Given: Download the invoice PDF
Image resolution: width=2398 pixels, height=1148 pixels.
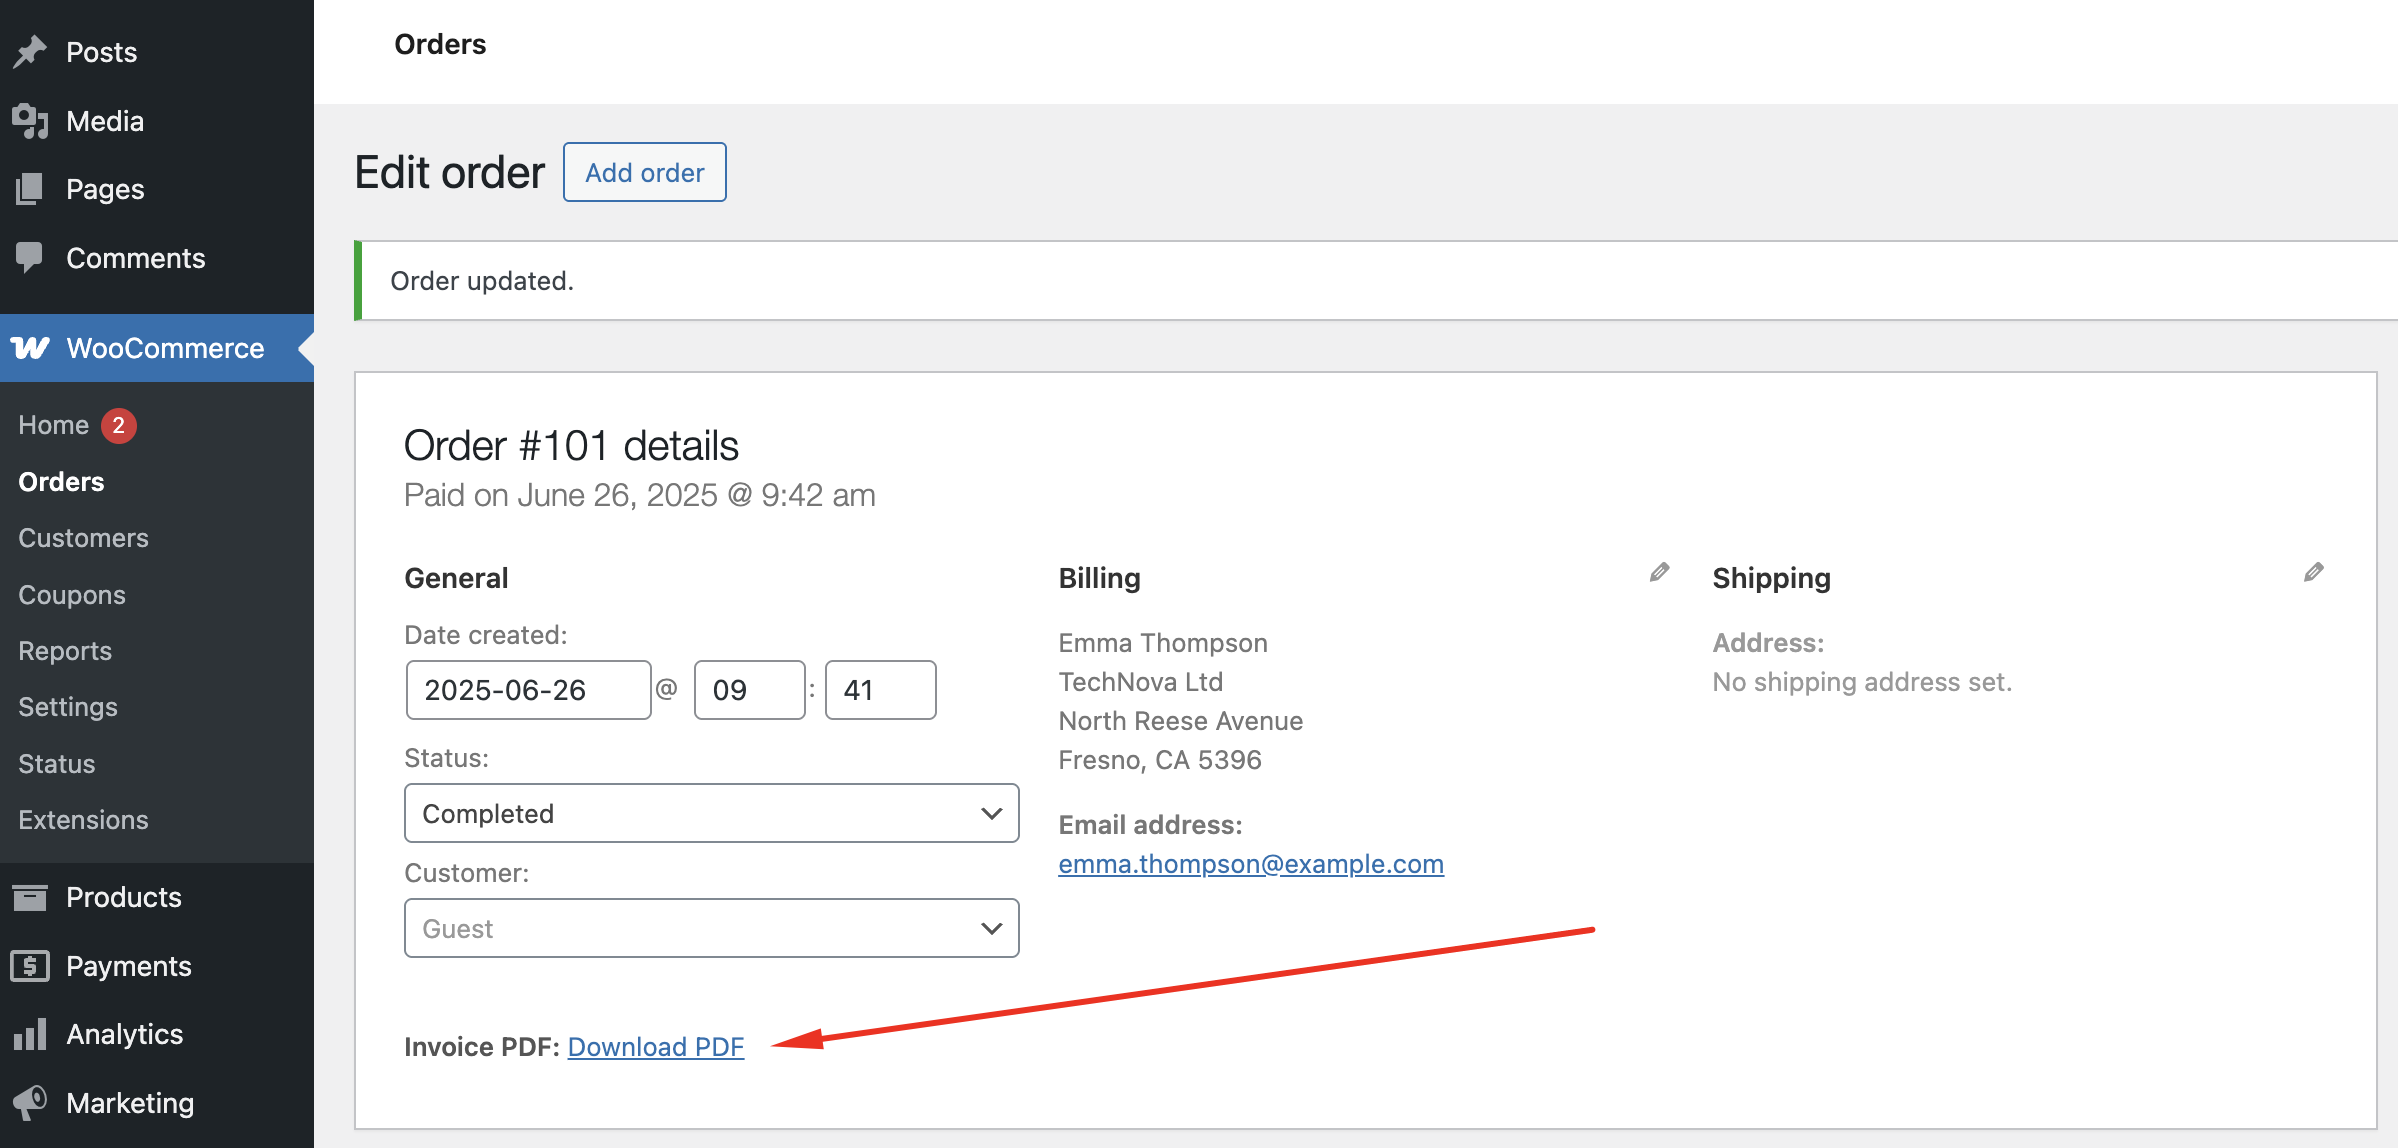Looking at the screenshot, I should 656,1046.
